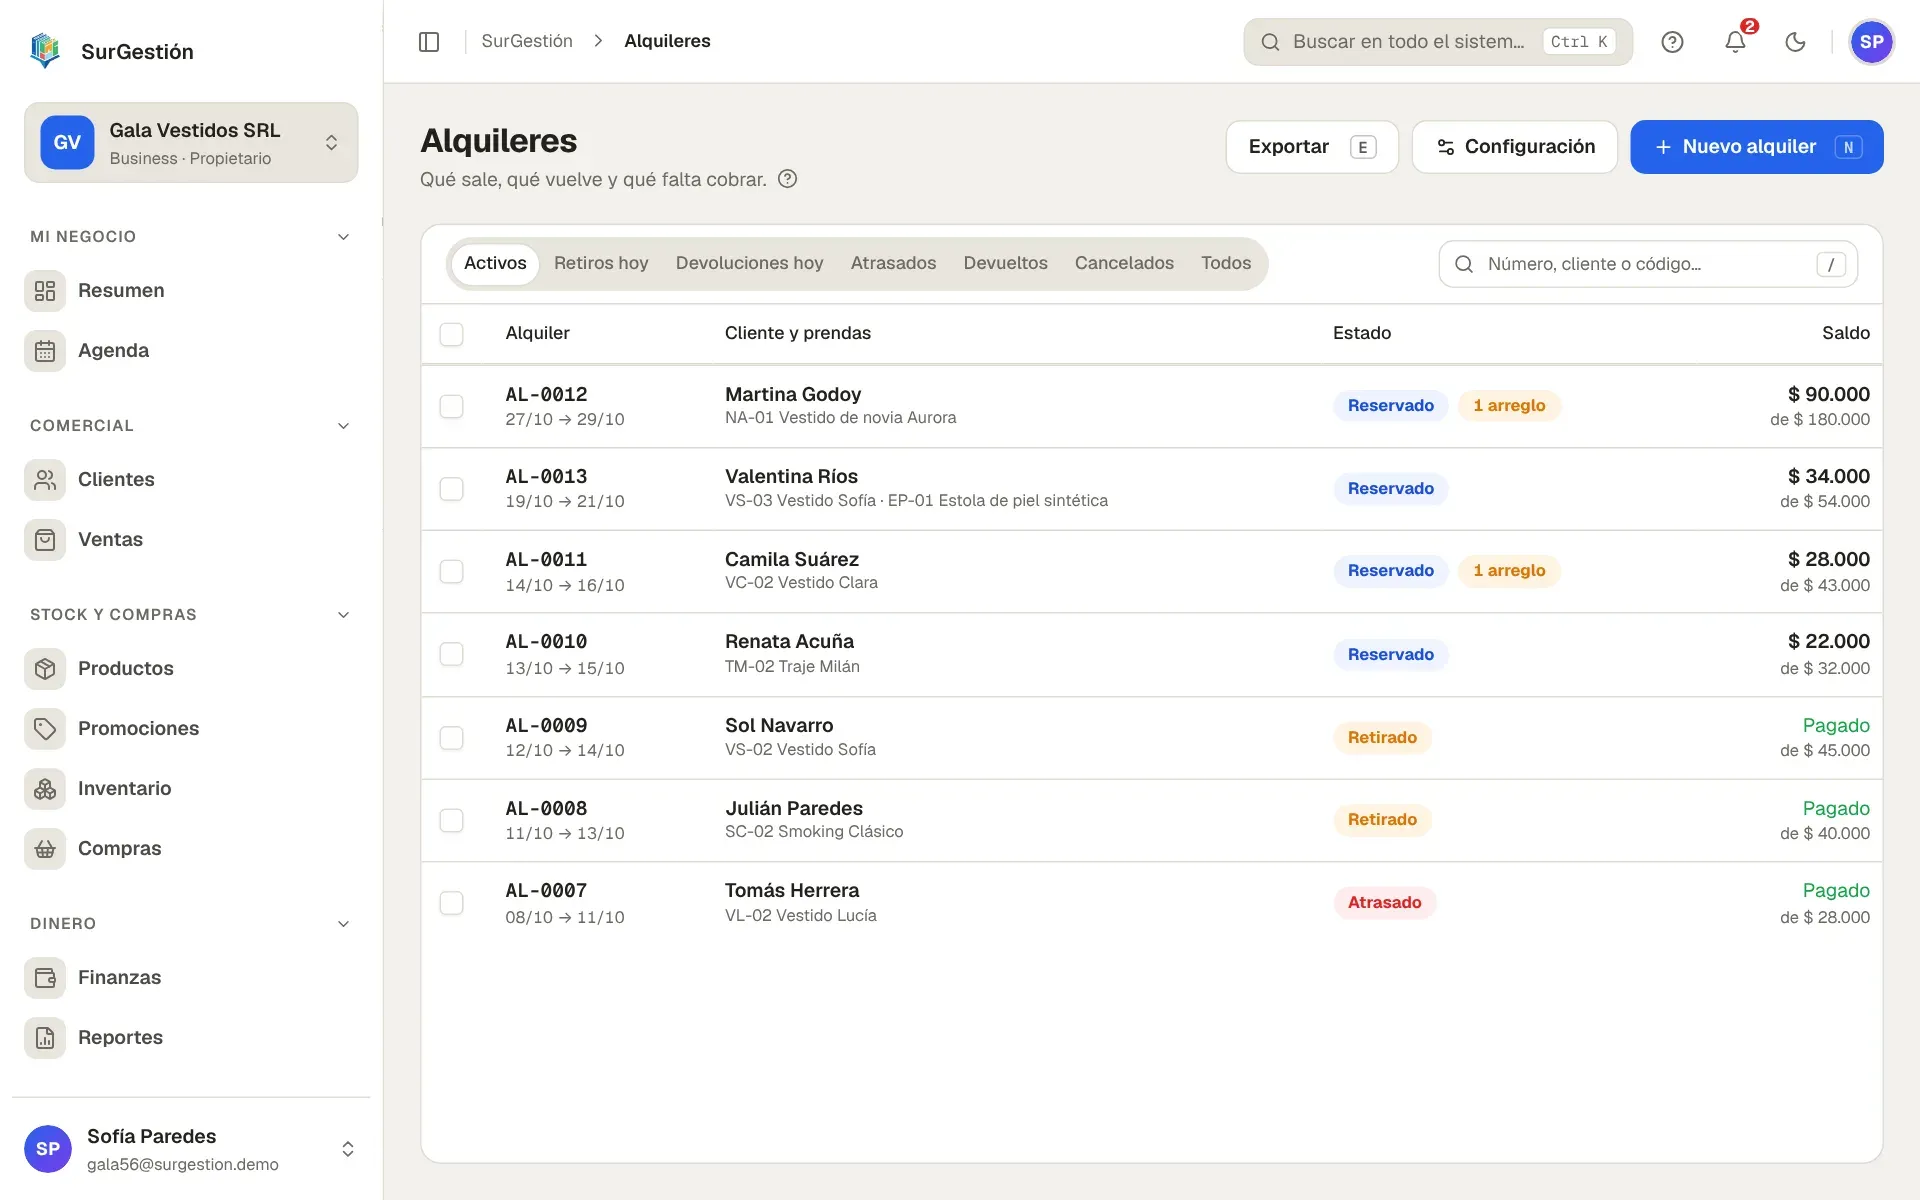Open Promociones tag icon in sidebar
Image resolution: width=1920 pixels, height=1200 pixels.
tap(45, 728)
